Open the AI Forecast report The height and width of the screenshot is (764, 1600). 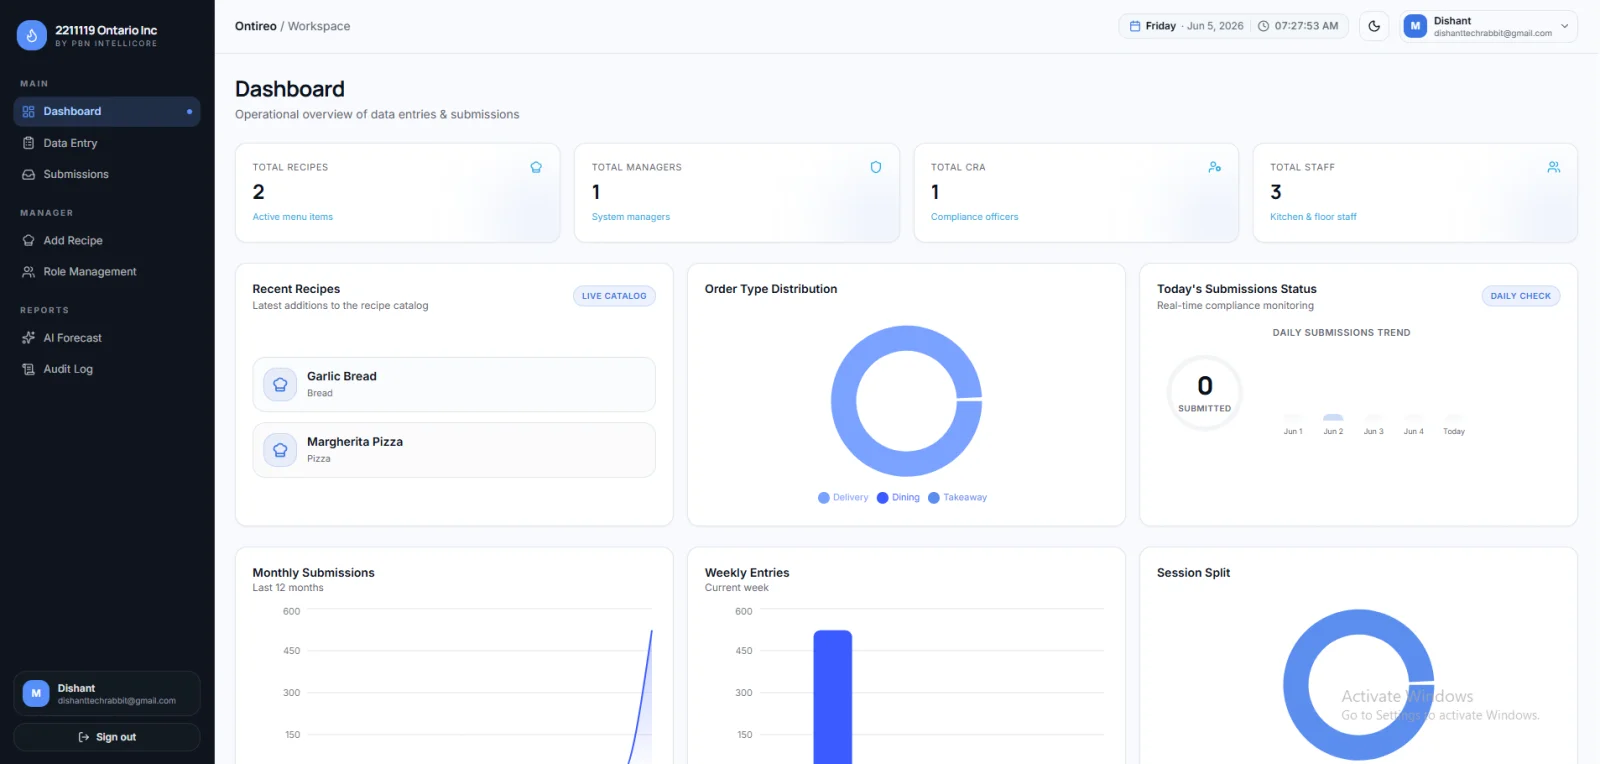pyautogui.click(x=107, y=338)
